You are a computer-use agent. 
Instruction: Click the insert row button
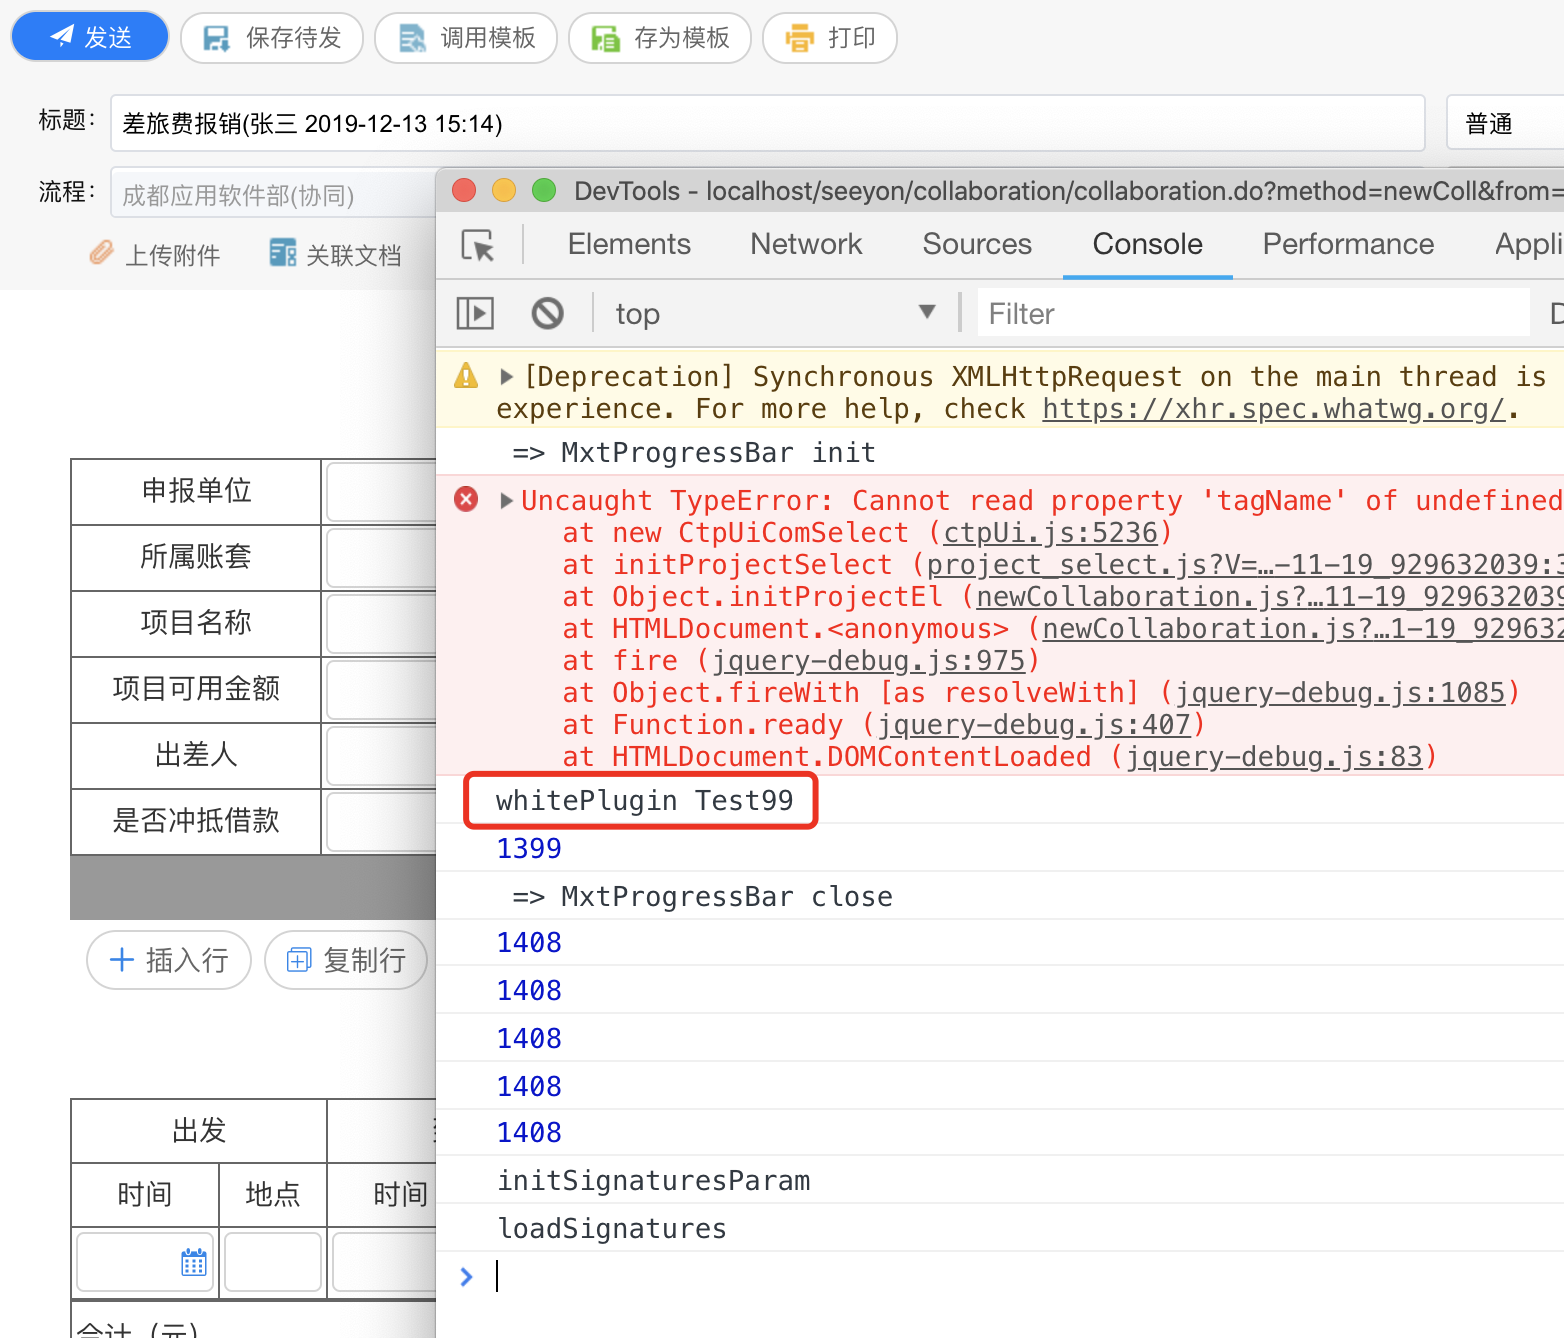click(x=169, y=960)
